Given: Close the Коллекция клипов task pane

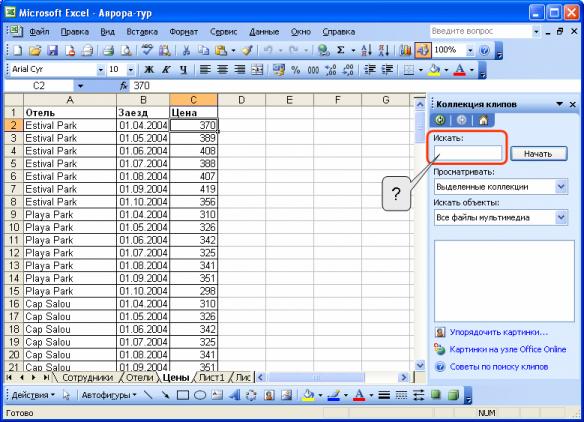Looking at the screenshot, I should click(x=573, y=105).
